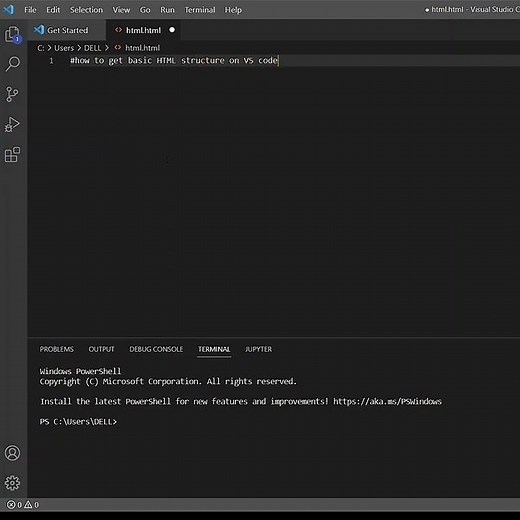Open the Extensions view icon
This screenshot has height=520, width=520.
click(12, 154)
